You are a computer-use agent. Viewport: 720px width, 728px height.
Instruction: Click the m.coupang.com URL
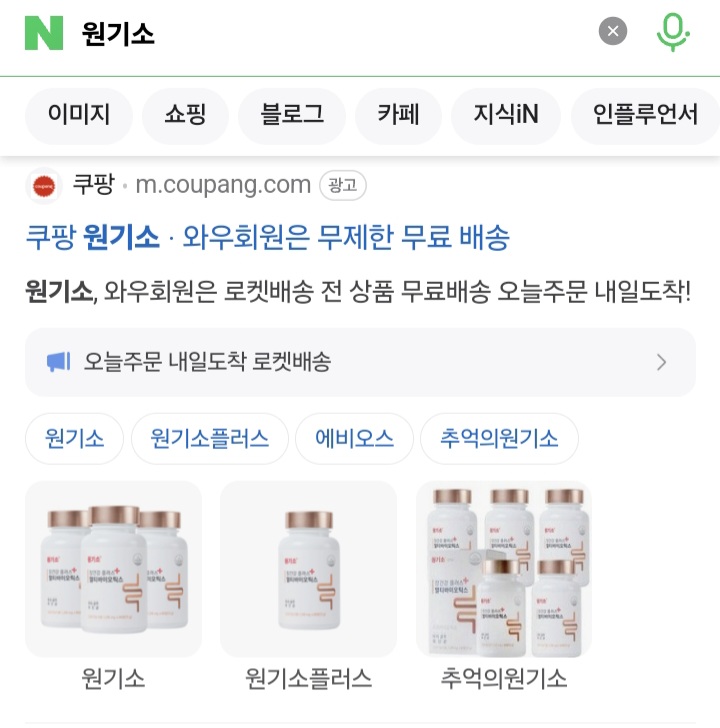point(223,185)
